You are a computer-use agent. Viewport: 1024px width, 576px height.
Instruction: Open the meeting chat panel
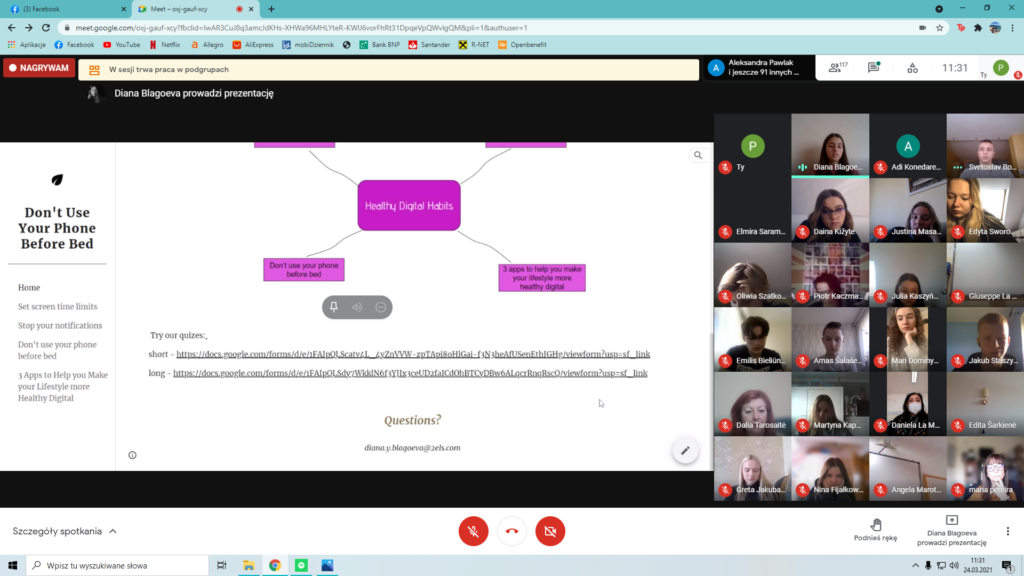[873, 68]
